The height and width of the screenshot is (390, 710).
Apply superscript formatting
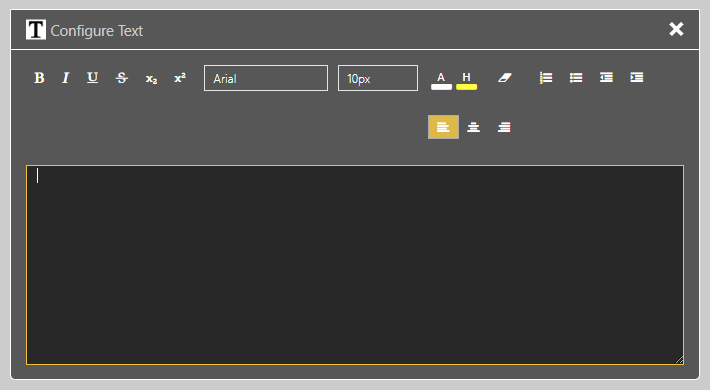click(180, 78)
